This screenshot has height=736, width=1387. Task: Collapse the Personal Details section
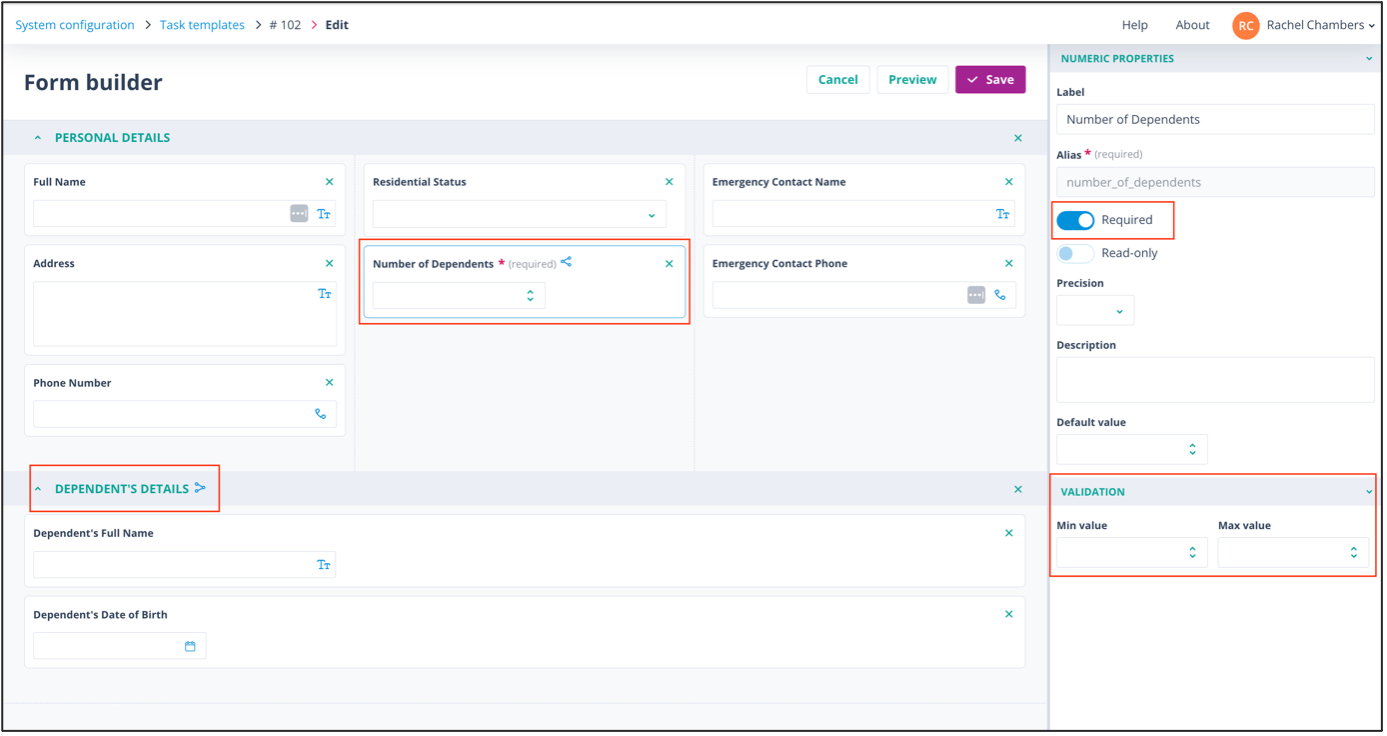[38, 138]
